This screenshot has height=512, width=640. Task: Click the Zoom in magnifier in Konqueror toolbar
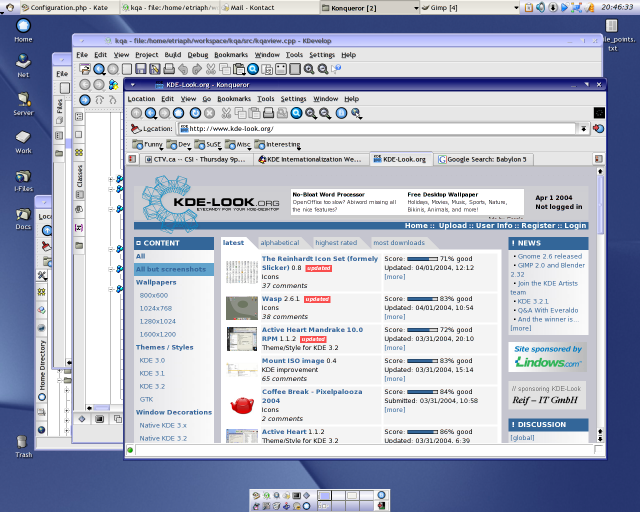coord(311,113)
